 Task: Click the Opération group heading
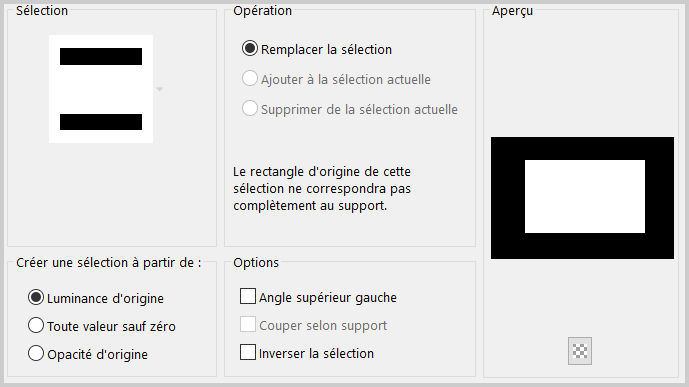coord(262,11)
